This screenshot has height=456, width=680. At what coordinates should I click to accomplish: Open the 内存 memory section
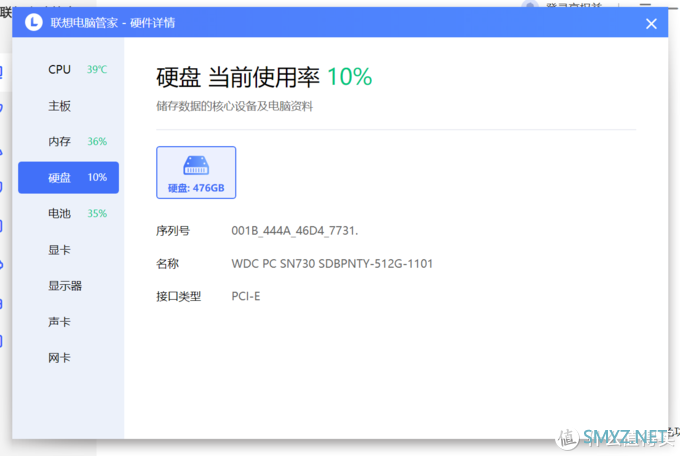pyautogui.click(x=69, y=141)
